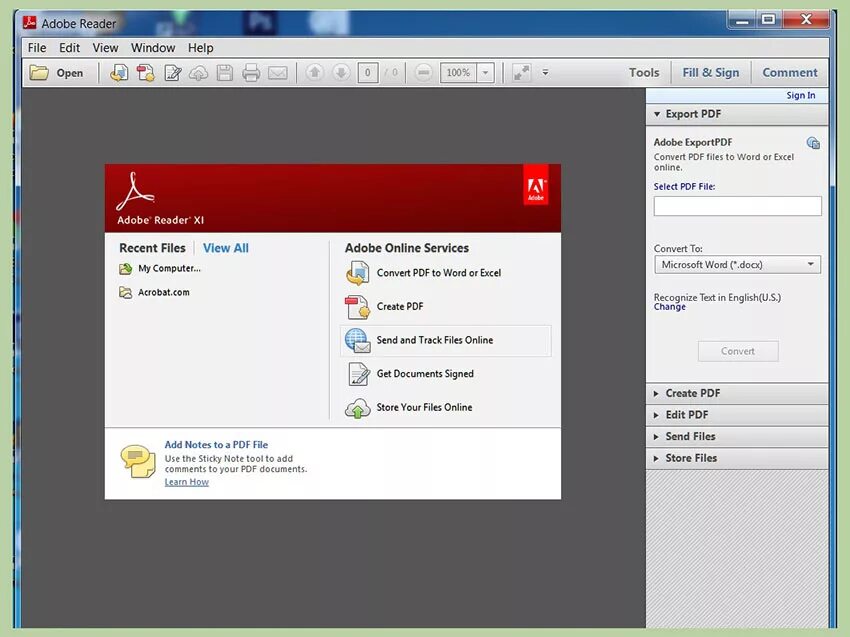The height and width of the screenshot is (637, 850).
Task: Expand the Edit PDF panel section
Action: [x=656, y=415]
